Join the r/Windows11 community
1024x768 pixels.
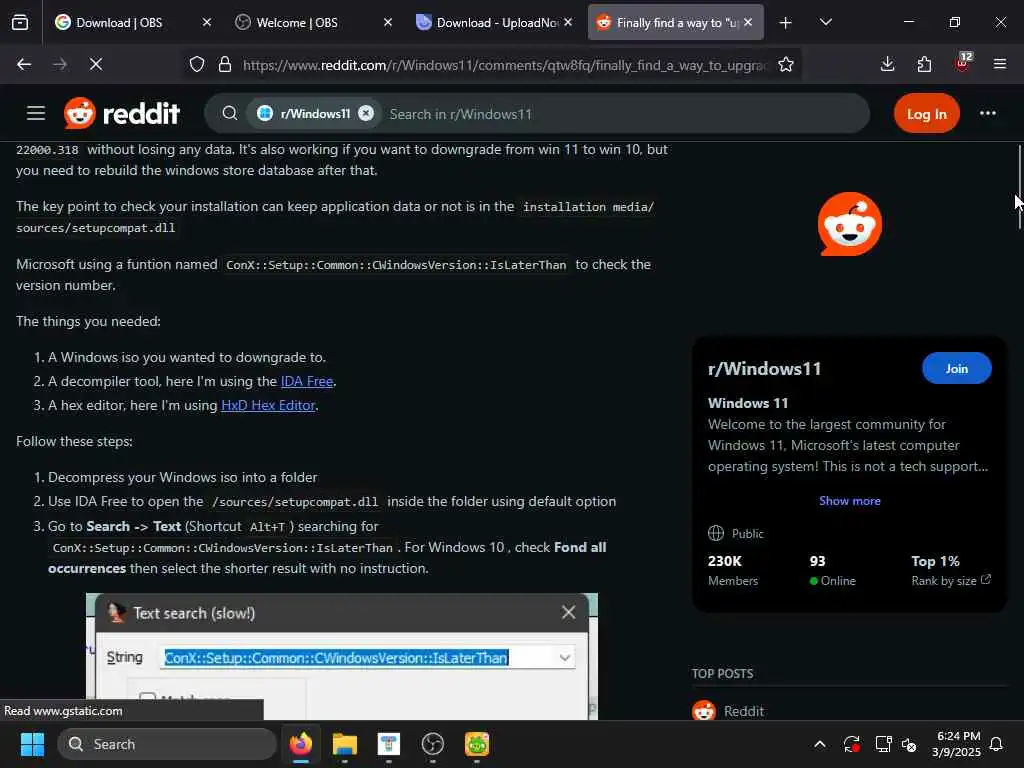956,369
